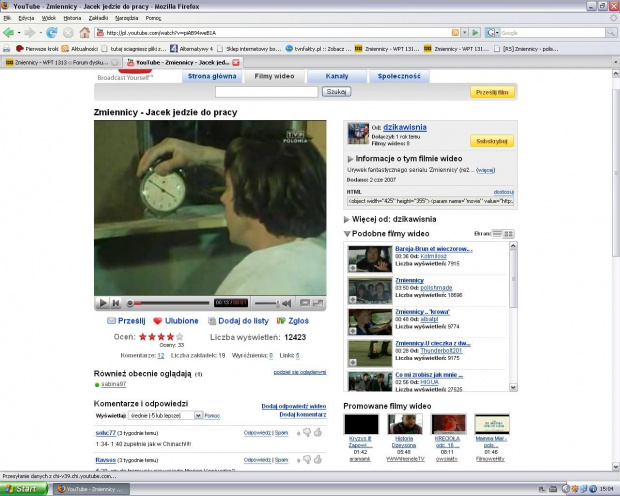Click the Dodaj komentarz link

[302, 415]
